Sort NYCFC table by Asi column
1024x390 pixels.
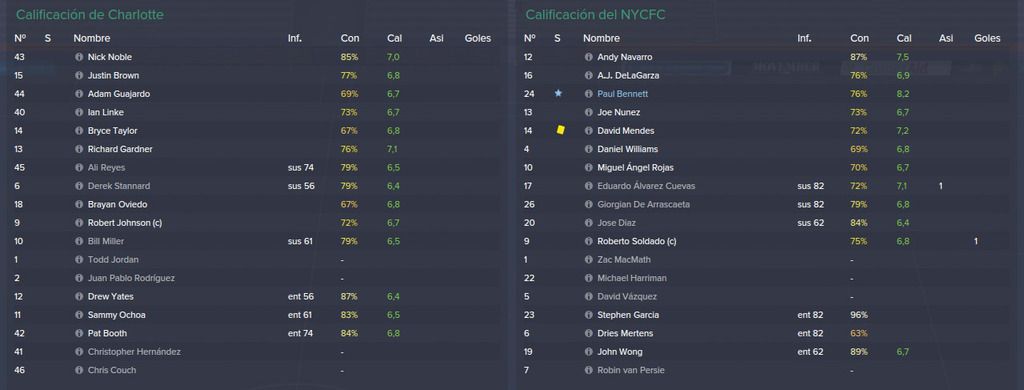[946, 39]
